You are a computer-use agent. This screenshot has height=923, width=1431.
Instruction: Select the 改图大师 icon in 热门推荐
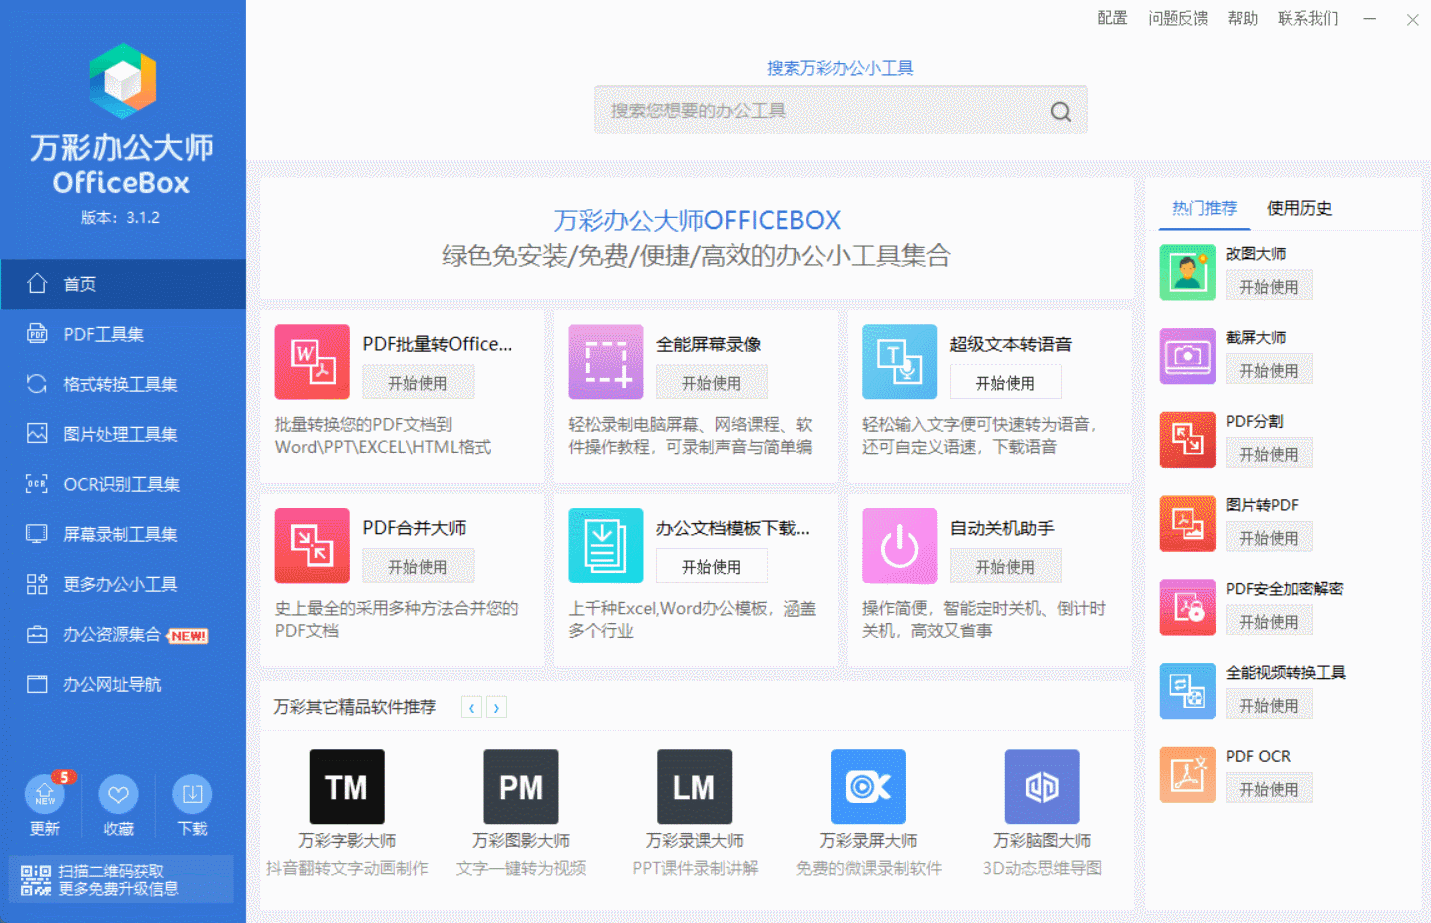(1187, 270)
